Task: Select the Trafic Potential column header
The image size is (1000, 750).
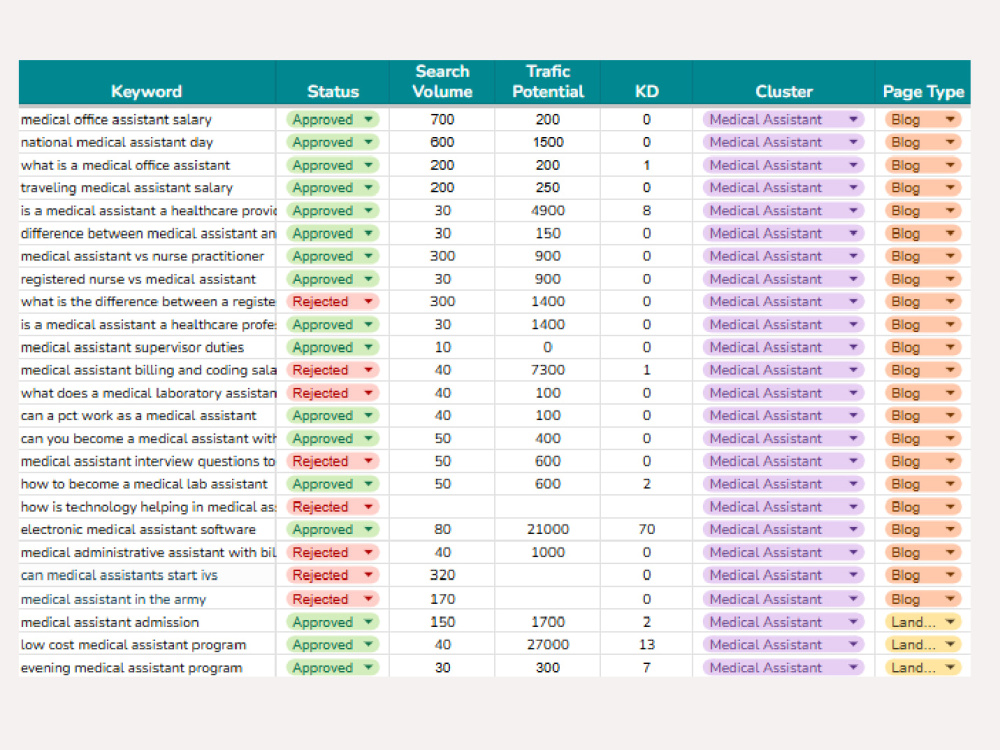Action: coord(548,81)
